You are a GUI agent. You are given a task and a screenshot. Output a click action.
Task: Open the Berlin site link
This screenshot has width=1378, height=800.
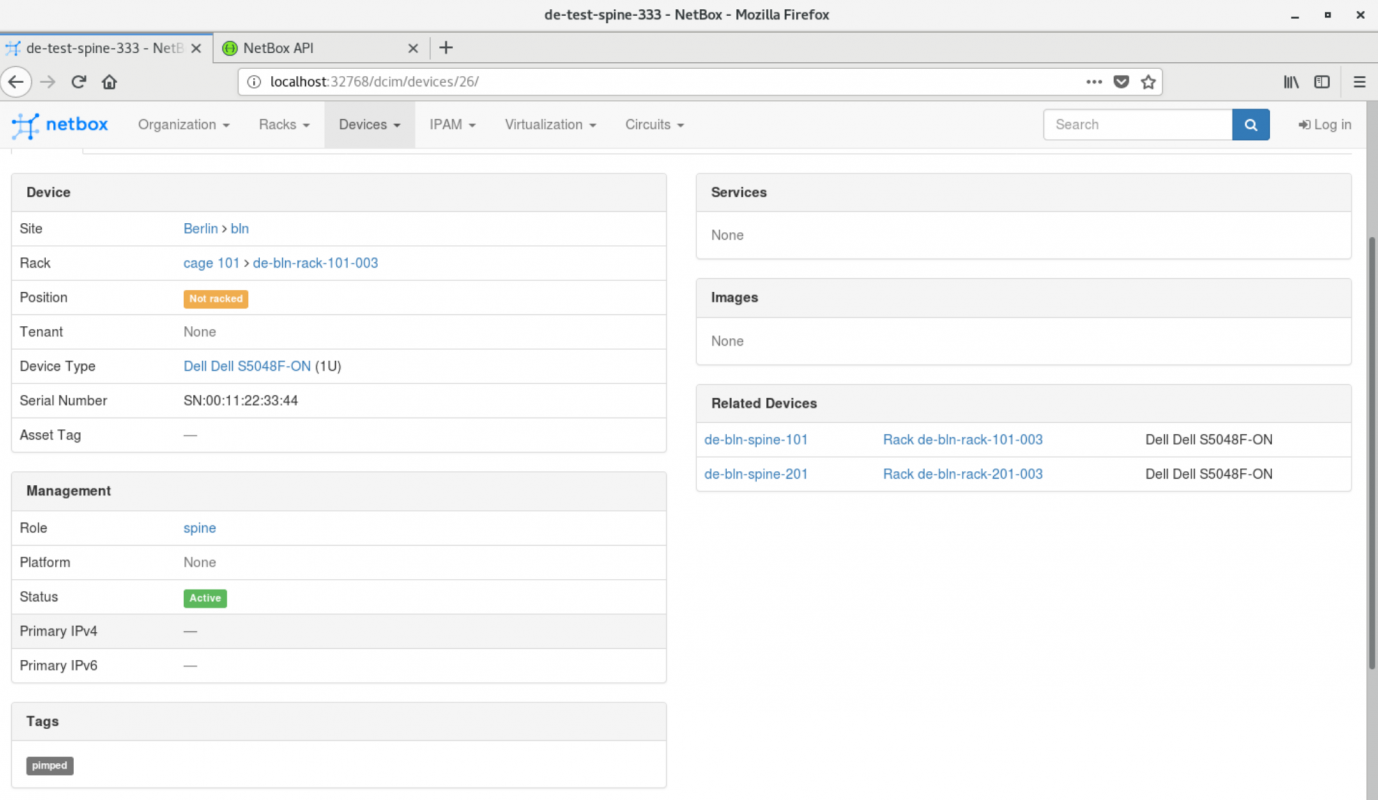pyautogui.click(x=200, y=228)
